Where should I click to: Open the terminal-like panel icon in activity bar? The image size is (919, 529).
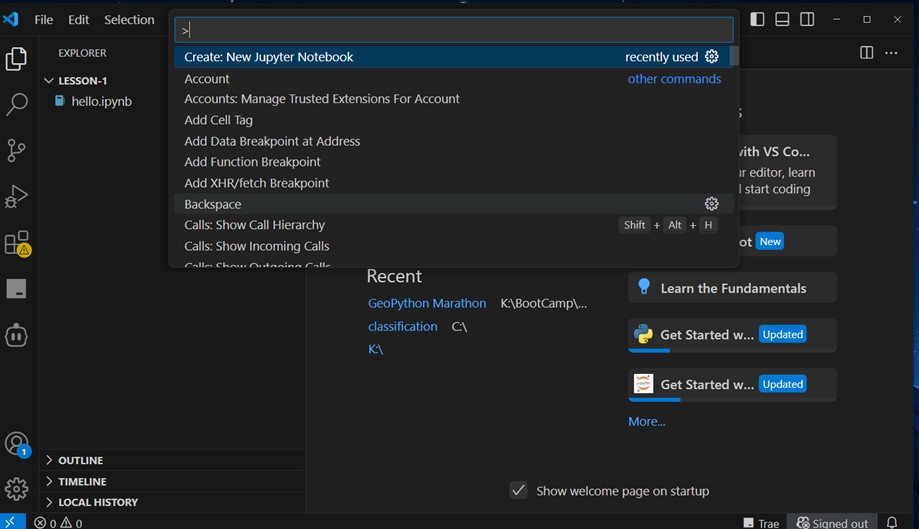coord(16,289)
